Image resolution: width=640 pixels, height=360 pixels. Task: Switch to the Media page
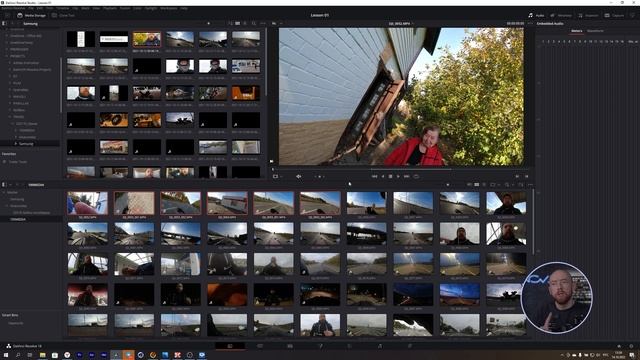click(230, 346)
